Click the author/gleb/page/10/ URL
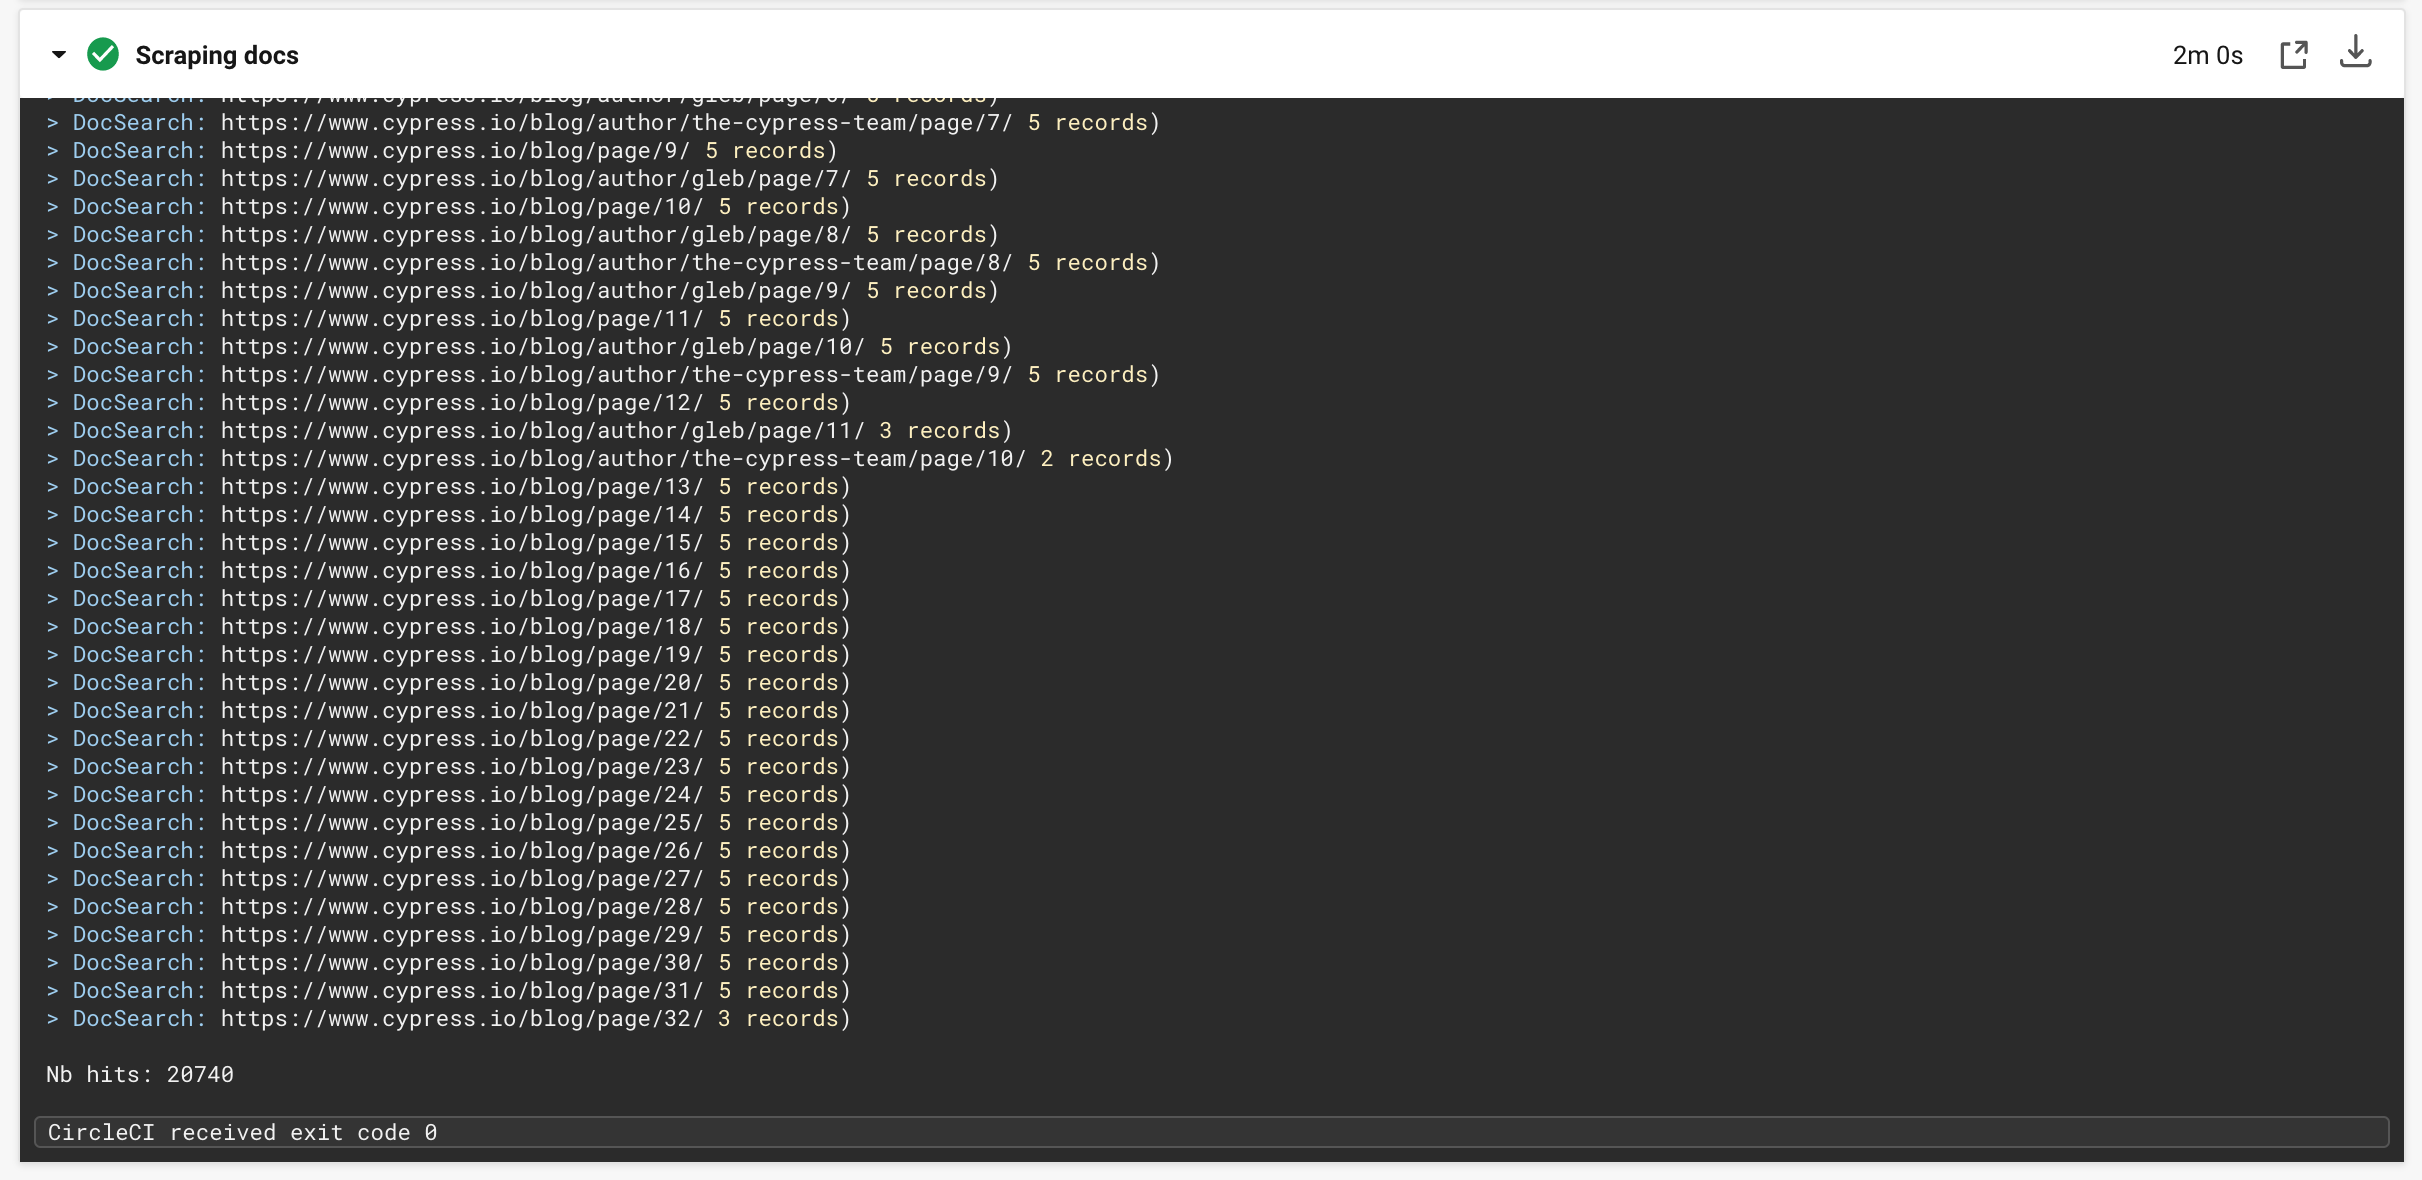The image size is (2422, 1180). (542, 346)
